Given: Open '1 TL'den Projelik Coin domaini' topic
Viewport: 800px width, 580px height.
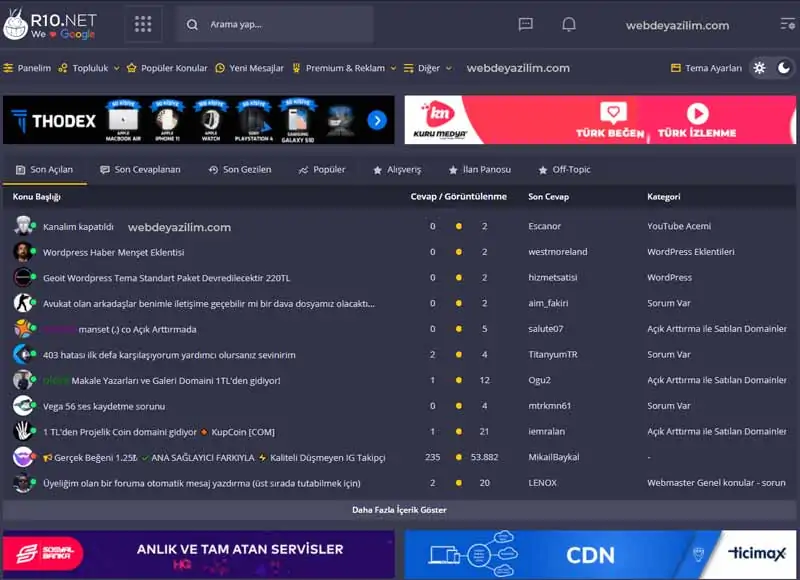Looking at the screenshot, I should pyautogui.click(x=159, y=432).
